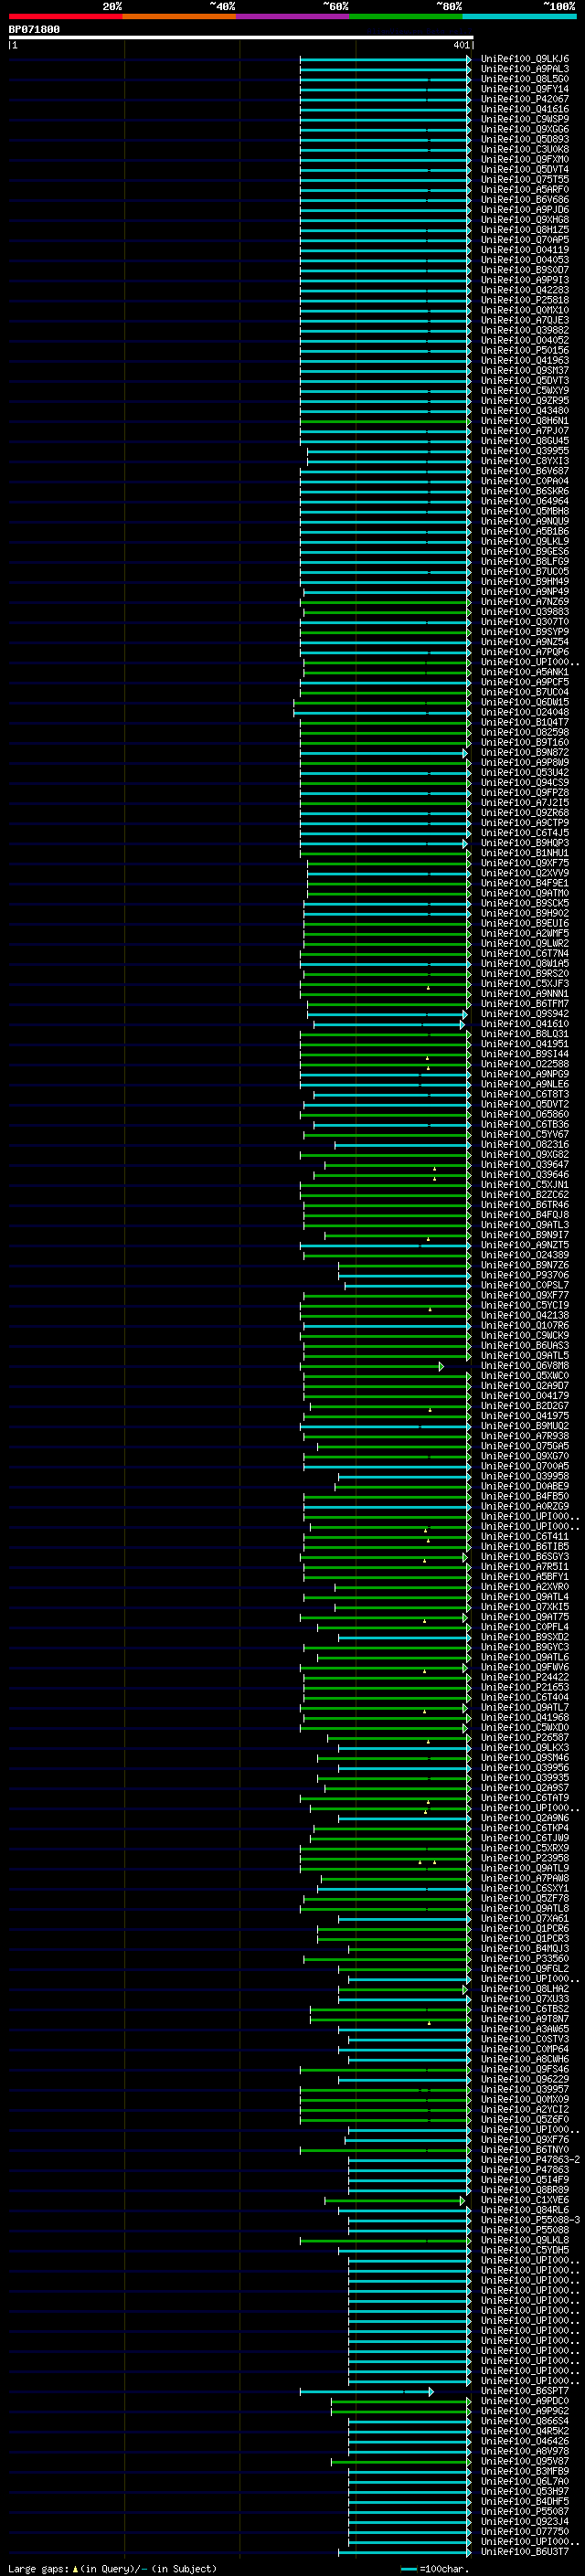Click on UniRef100_A9PDC0 entry
The image size is (585, 2576).
pyautogui.click(x=524, y=2401)
